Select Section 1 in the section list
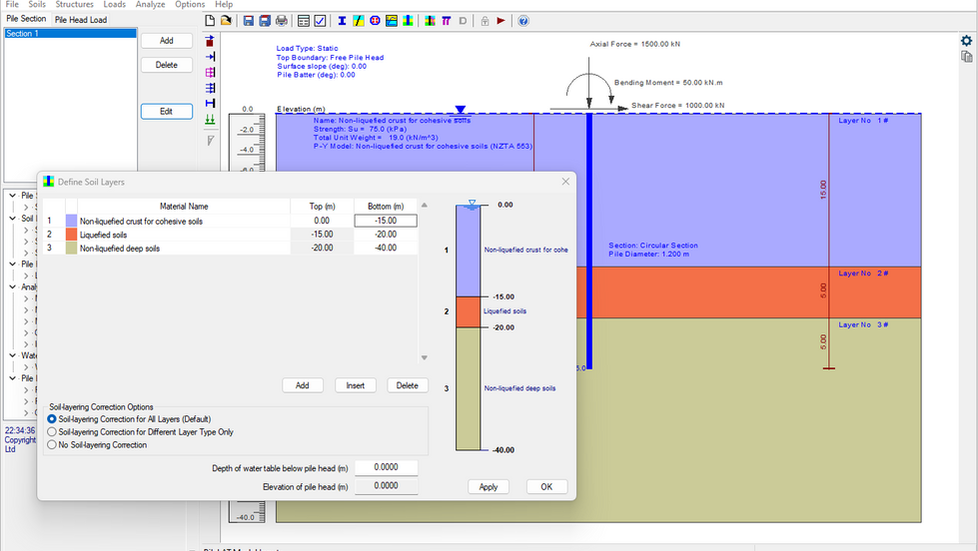This screenshot has height=551, width=978. (x=70, y=34)
